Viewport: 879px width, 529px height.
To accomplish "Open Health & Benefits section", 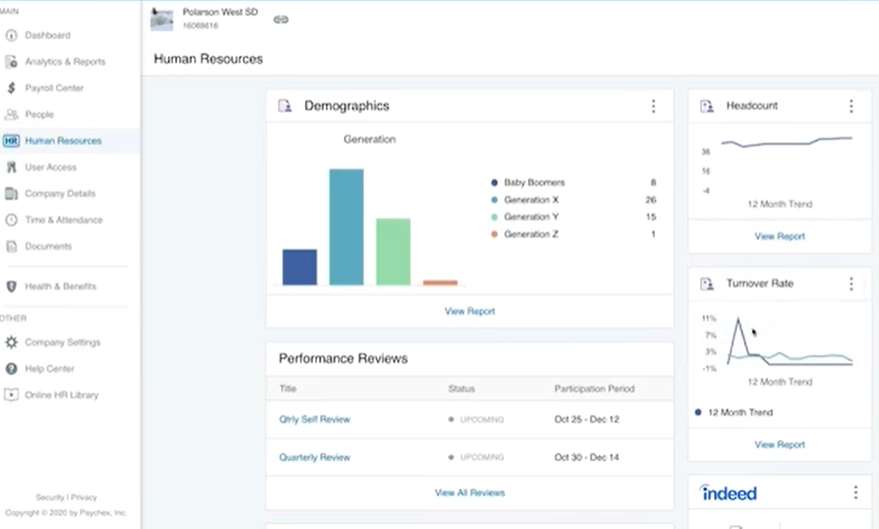I will click(61, 286).
